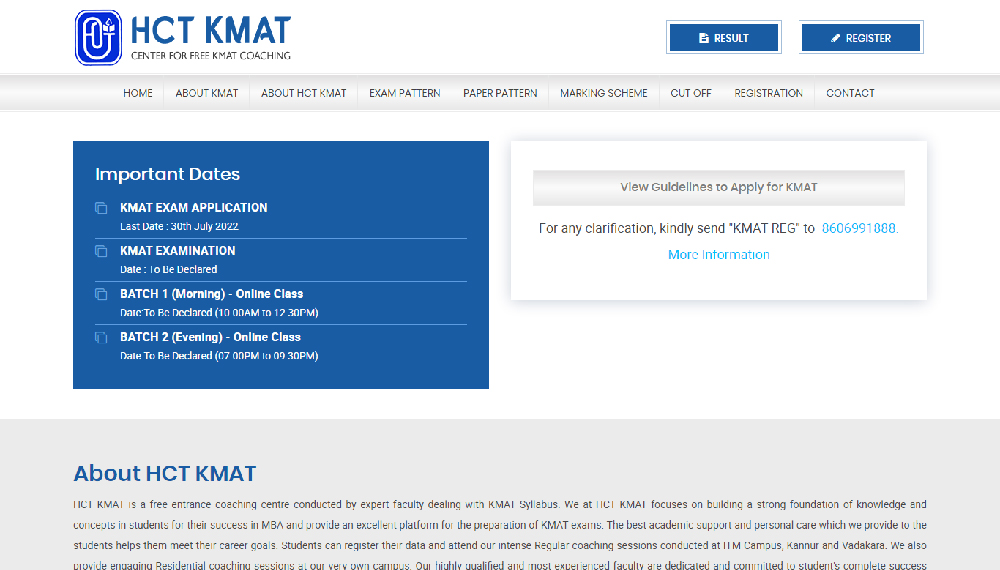Image resolution: width=1000 pixels, height=570 pixels.
Task: Click the copy icon beside KMAT EXAM APPLICATION
Action: click(x=101, y=208)
